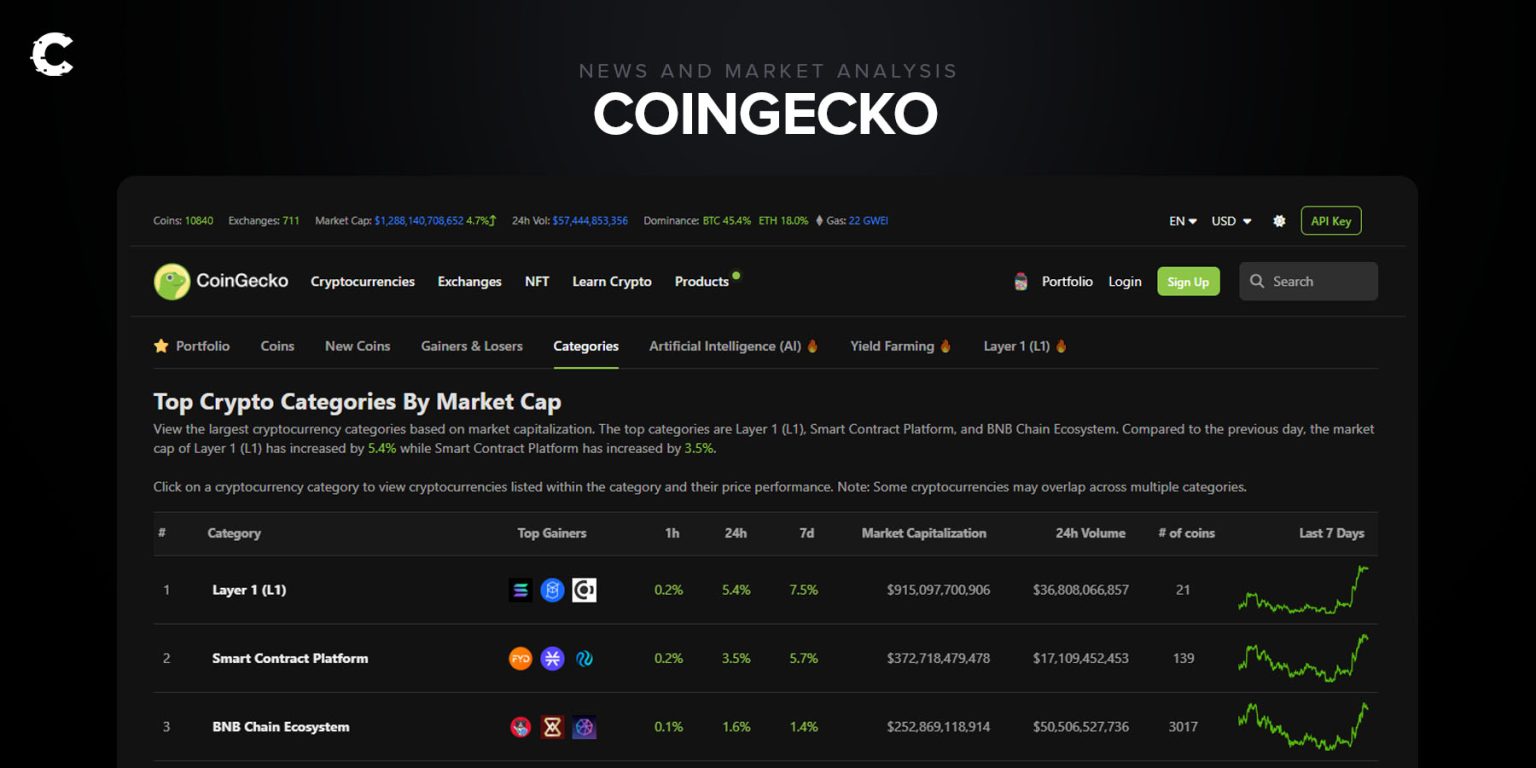Viewport: 1536px width, 768px height.
Task: Expand the Products menu
Action: tap(702, 282)
